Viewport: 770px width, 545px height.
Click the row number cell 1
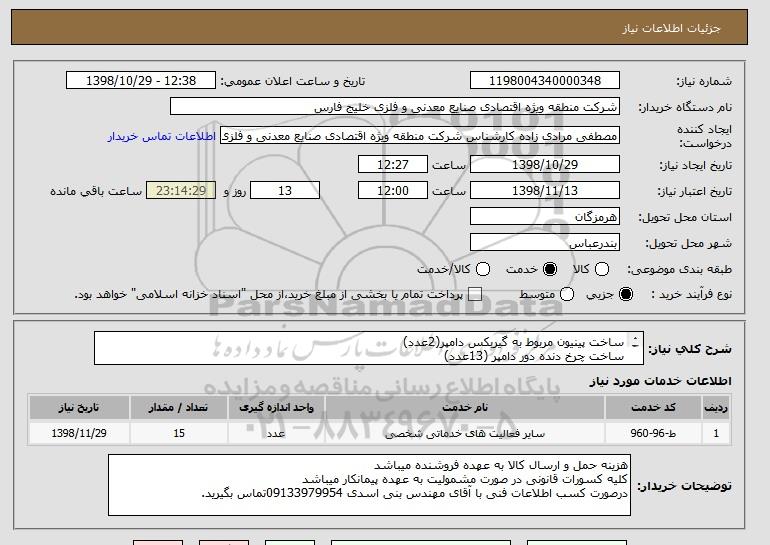[x=716, y=433]
